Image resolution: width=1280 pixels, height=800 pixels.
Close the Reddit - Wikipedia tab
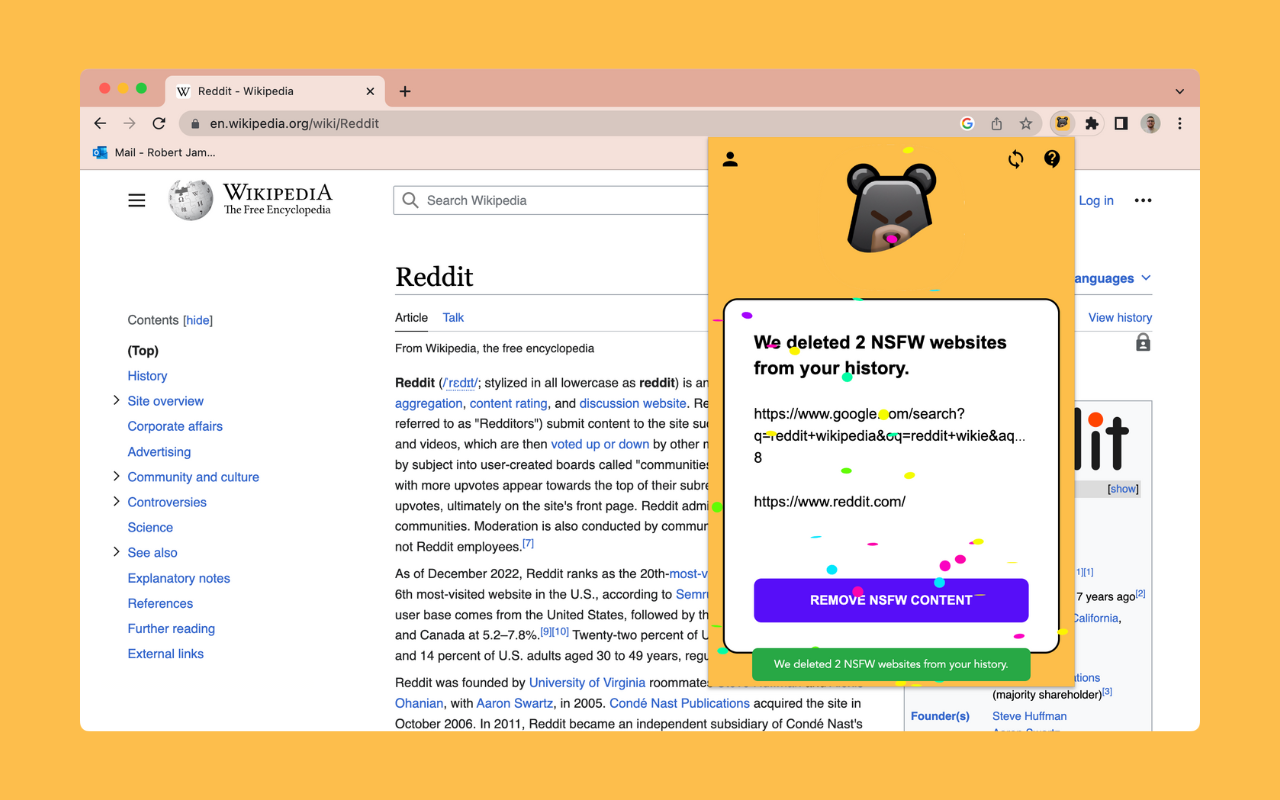coord(370,91)
